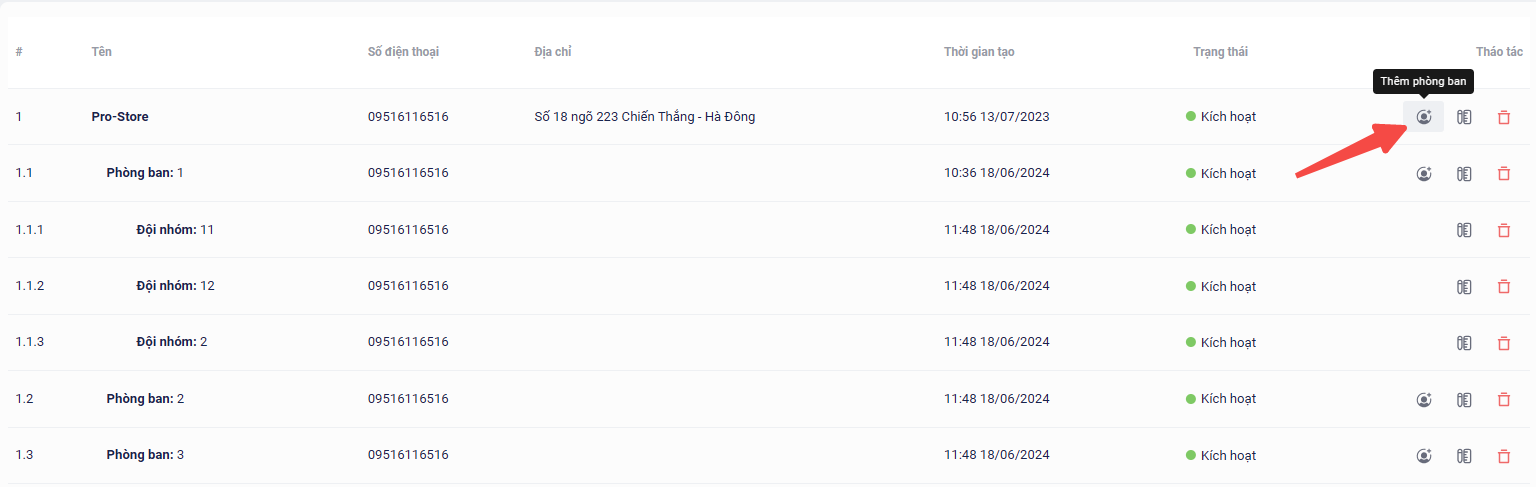Open edit for Đội nhóm: 2
The width and height of the screenshot is (1536, 487).
click(1464, 343)
